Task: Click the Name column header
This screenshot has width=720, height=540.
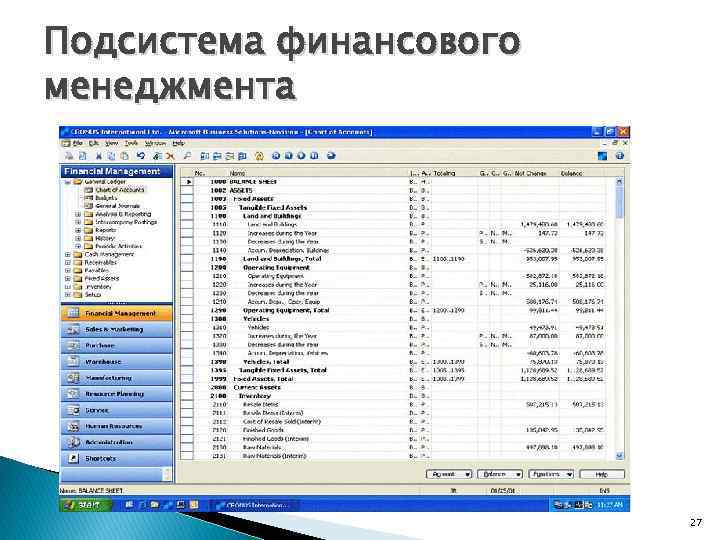Action: pos(318,173)
